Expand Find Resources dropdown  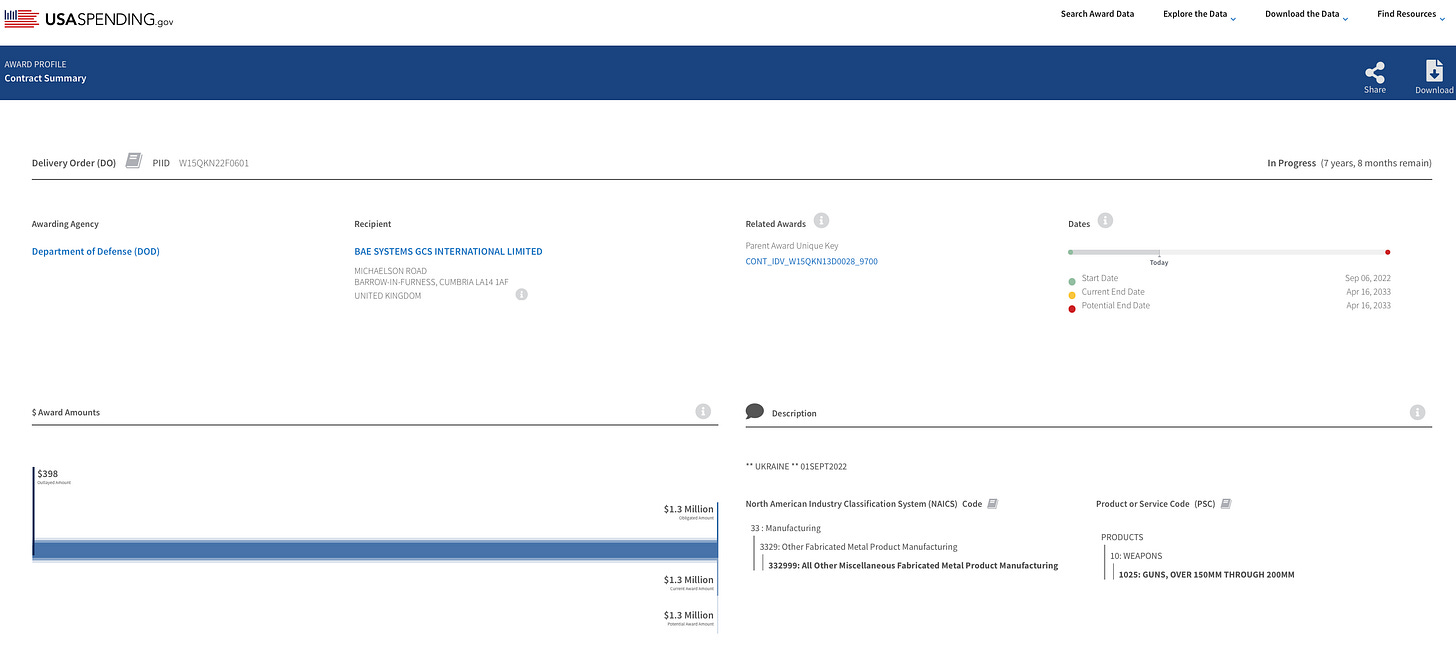(1411, 15)
